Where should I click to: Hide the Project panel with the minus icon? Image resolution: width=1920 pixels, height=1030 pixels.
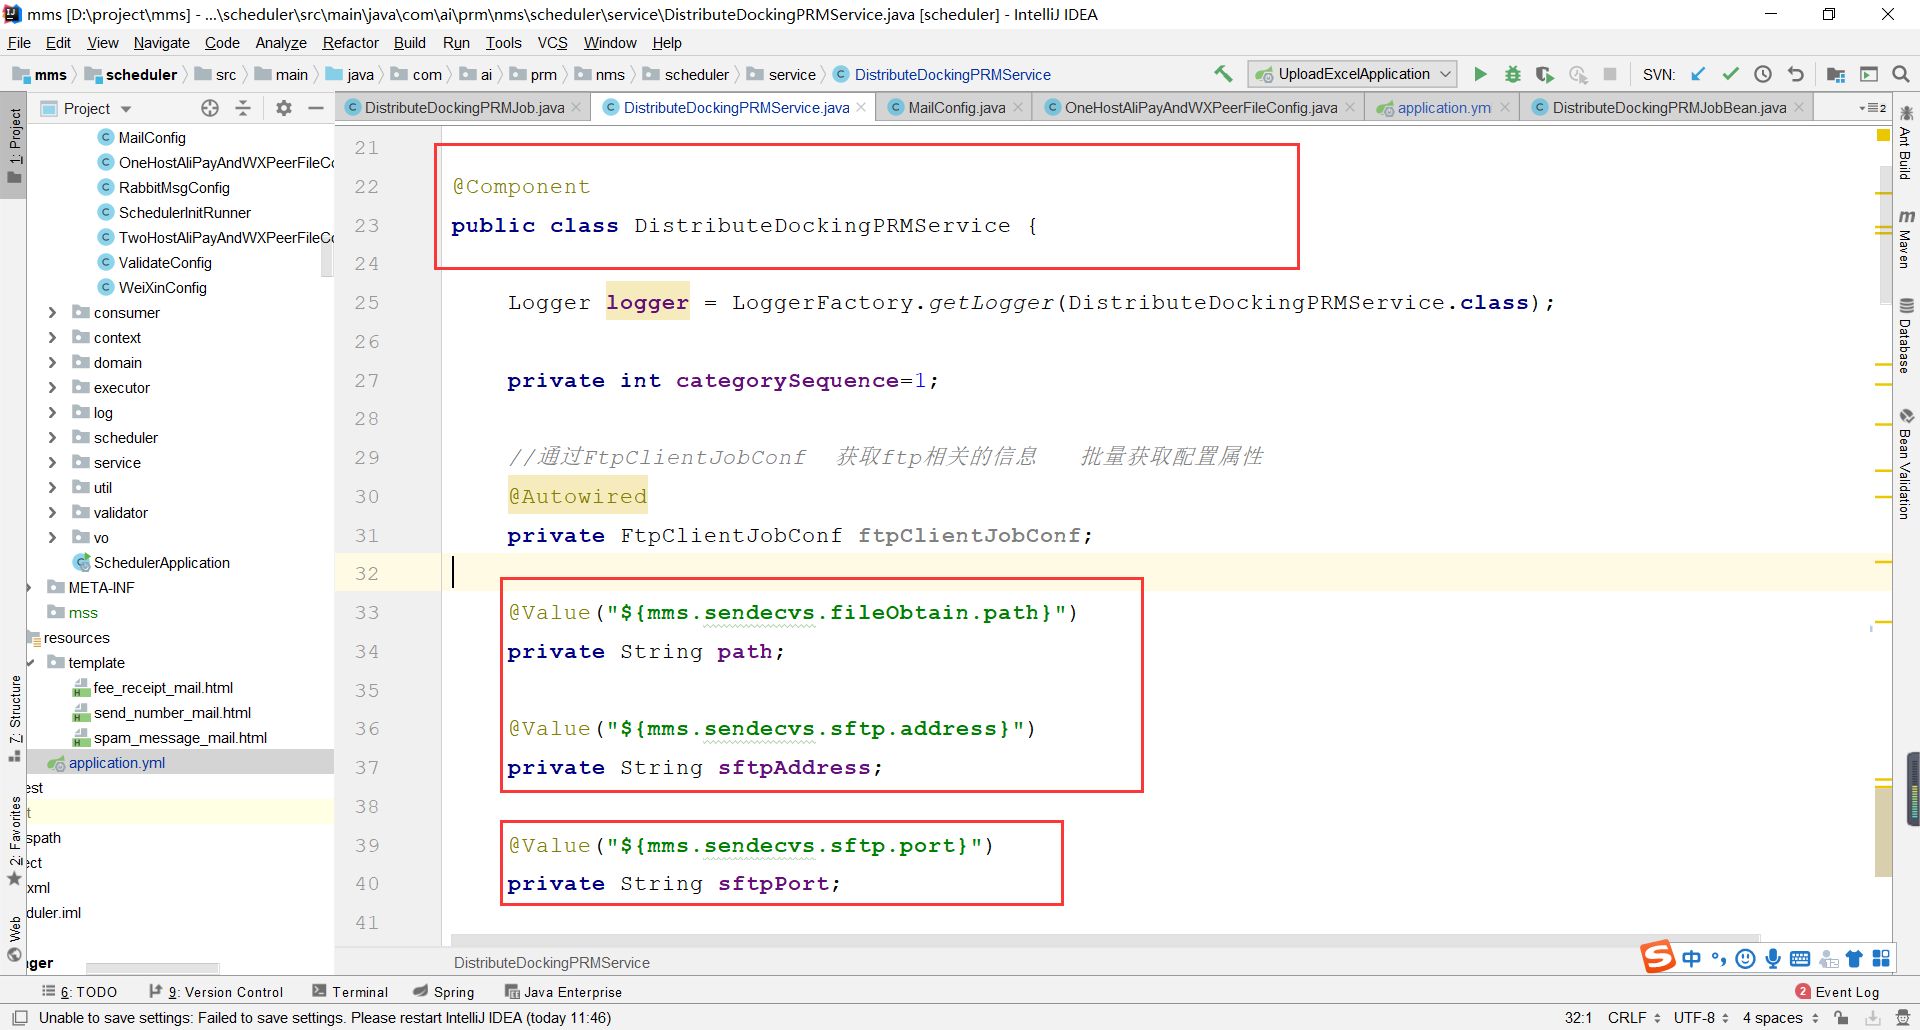tap(316, 108)
